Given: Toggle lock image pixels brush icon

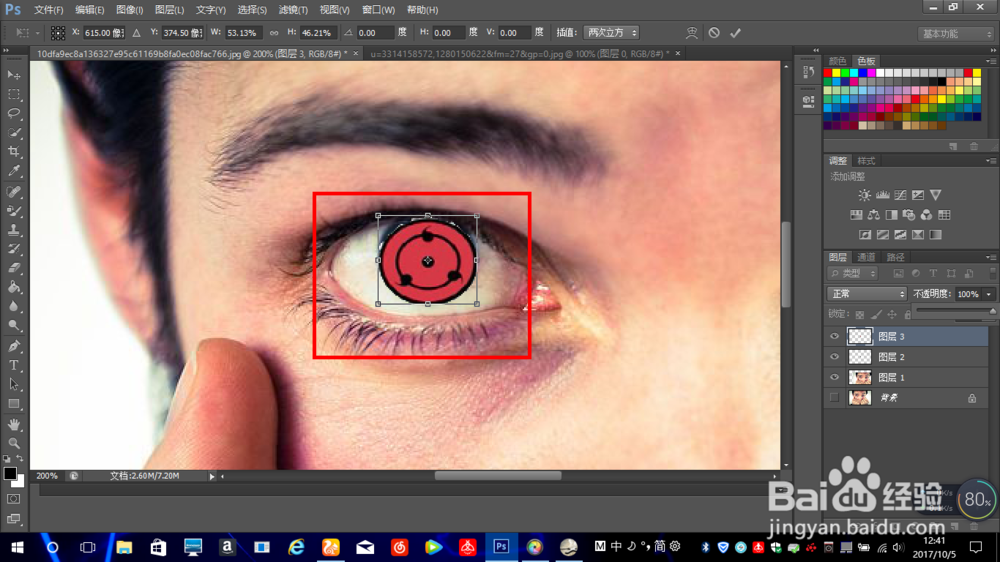Looking at the screenshot, I should click(876, 314).
